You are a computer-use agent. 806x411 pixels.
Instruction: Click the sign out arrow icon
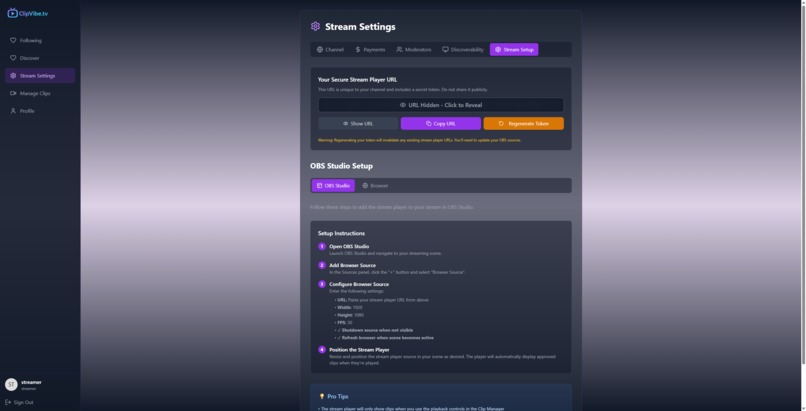(x=8, y=402)
